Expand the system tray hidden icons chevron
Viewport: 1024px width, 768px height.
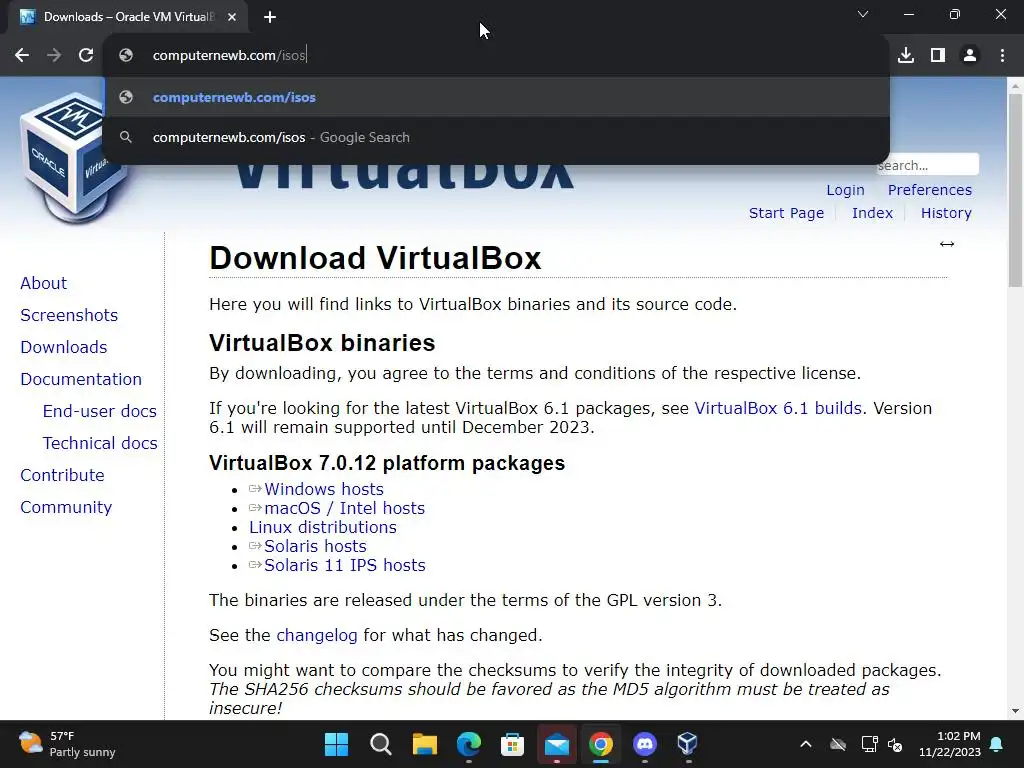tap(806, 744)
